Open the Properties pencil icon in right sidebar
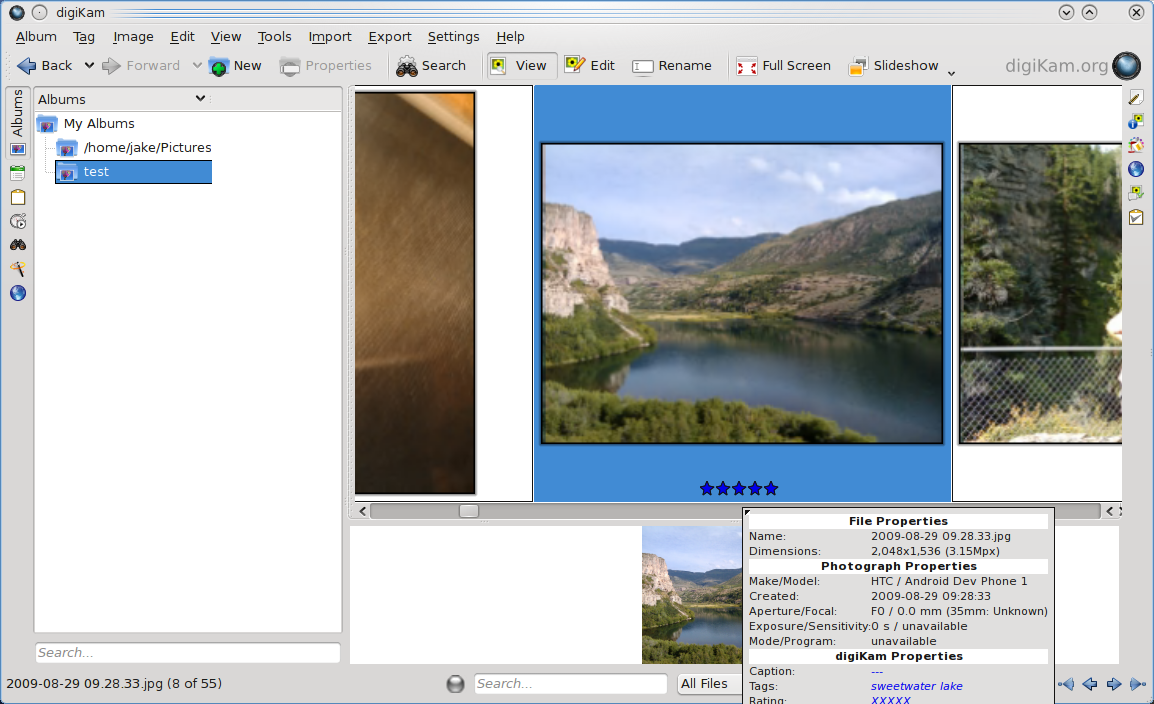 point(1136,97)
